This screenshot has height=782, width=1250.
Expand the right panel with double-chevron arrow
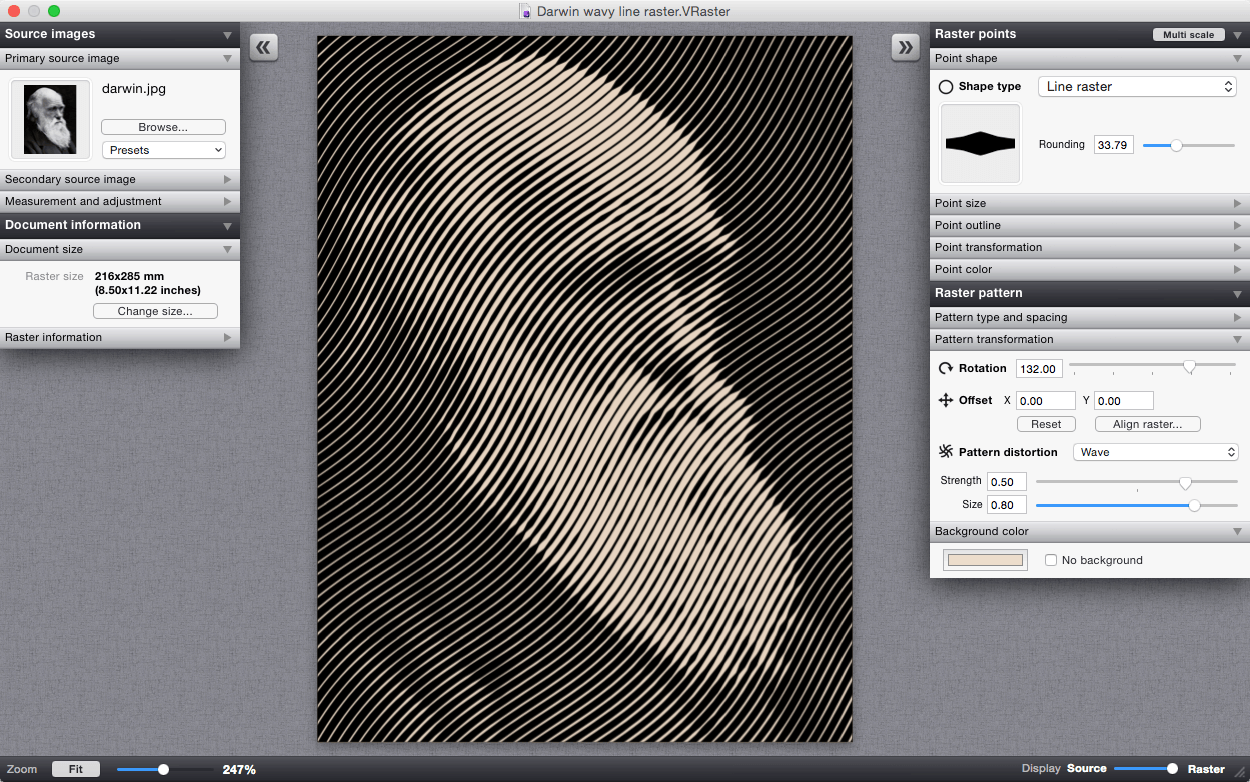[x=905, y=46]
